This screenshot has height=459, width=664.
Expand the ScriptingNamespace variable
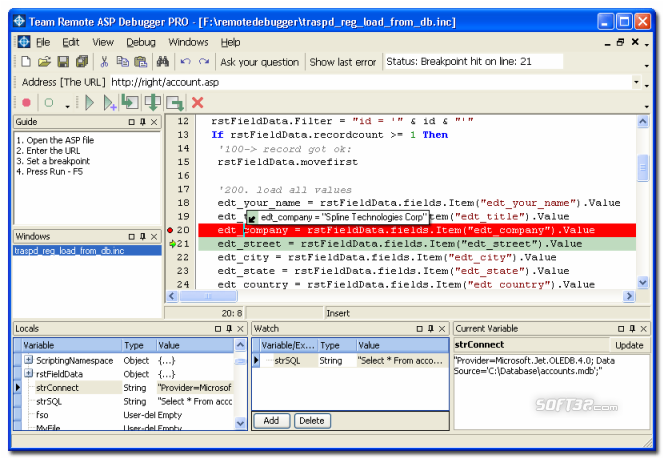point(28,360)
